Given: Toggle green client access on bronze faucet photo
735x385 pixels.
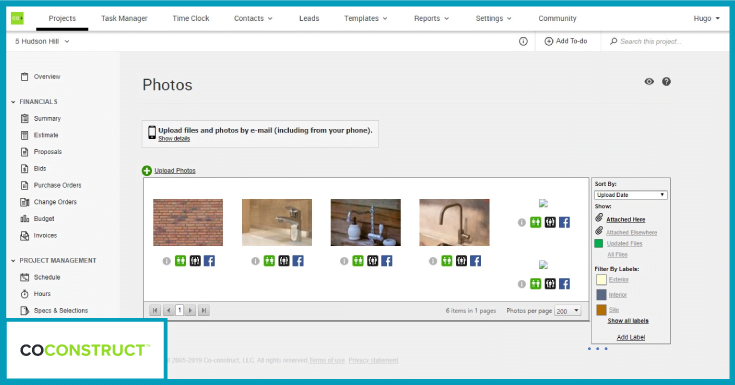Looking at the screenshot, I should tap(447, 261).
